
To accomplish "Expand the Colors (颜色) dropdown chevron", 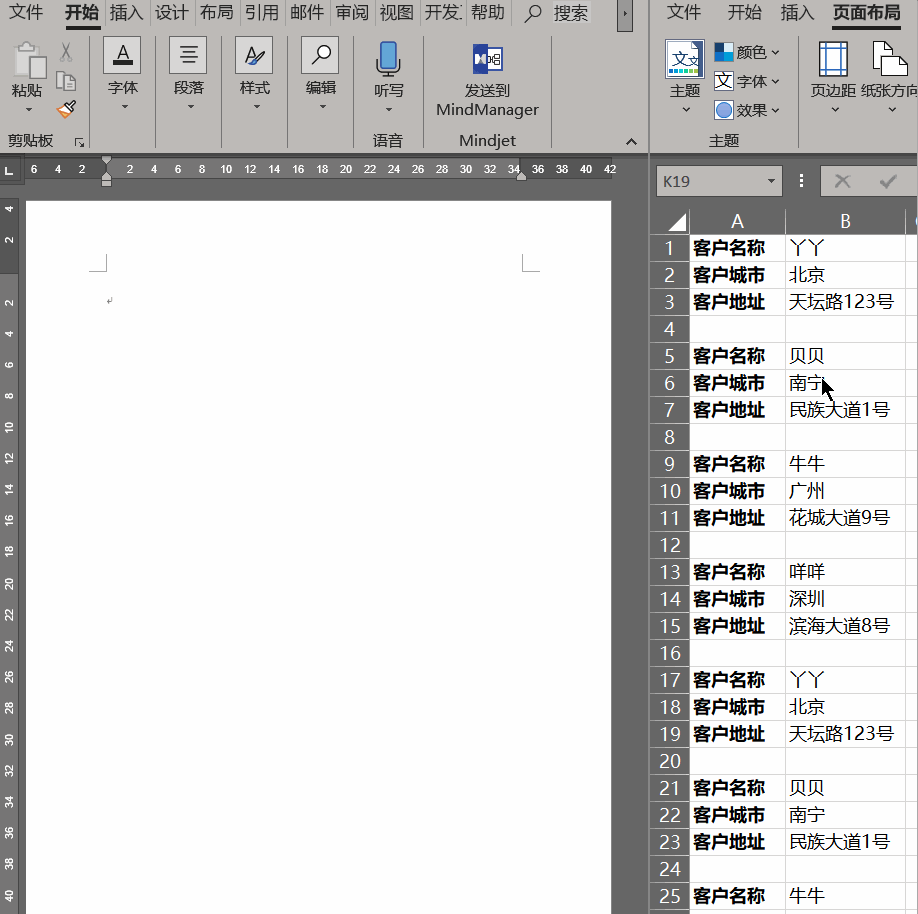I will point(775,53).
